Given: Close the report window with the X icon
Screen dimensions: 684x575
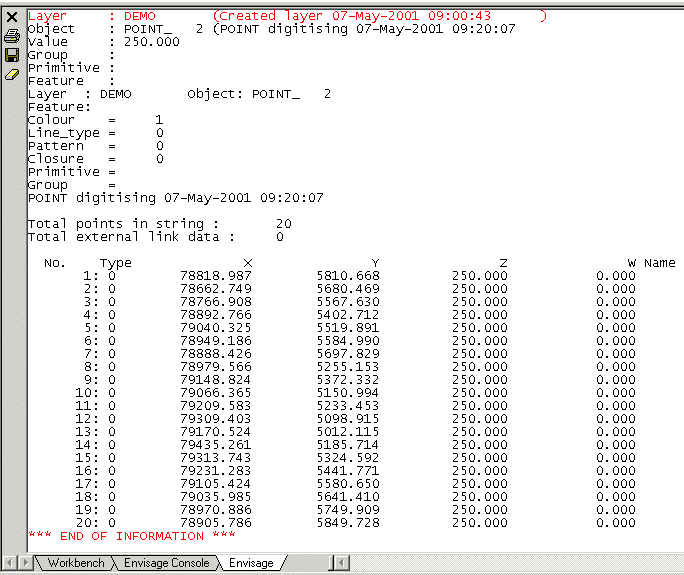Looking at the screenshot, I should point(12,17).
